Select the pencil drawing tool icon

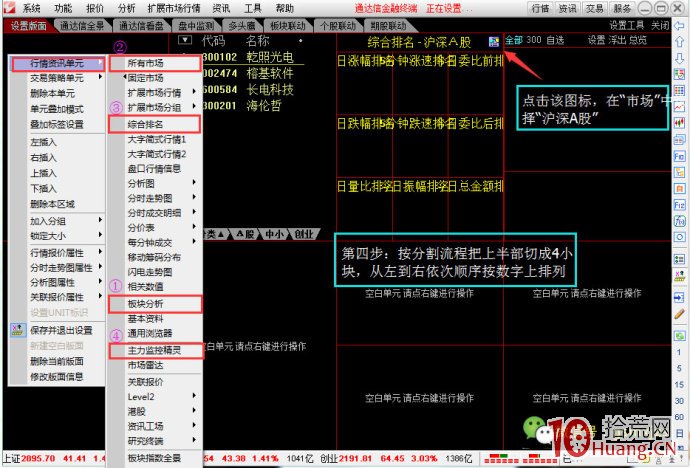click(x=679, y=314)
